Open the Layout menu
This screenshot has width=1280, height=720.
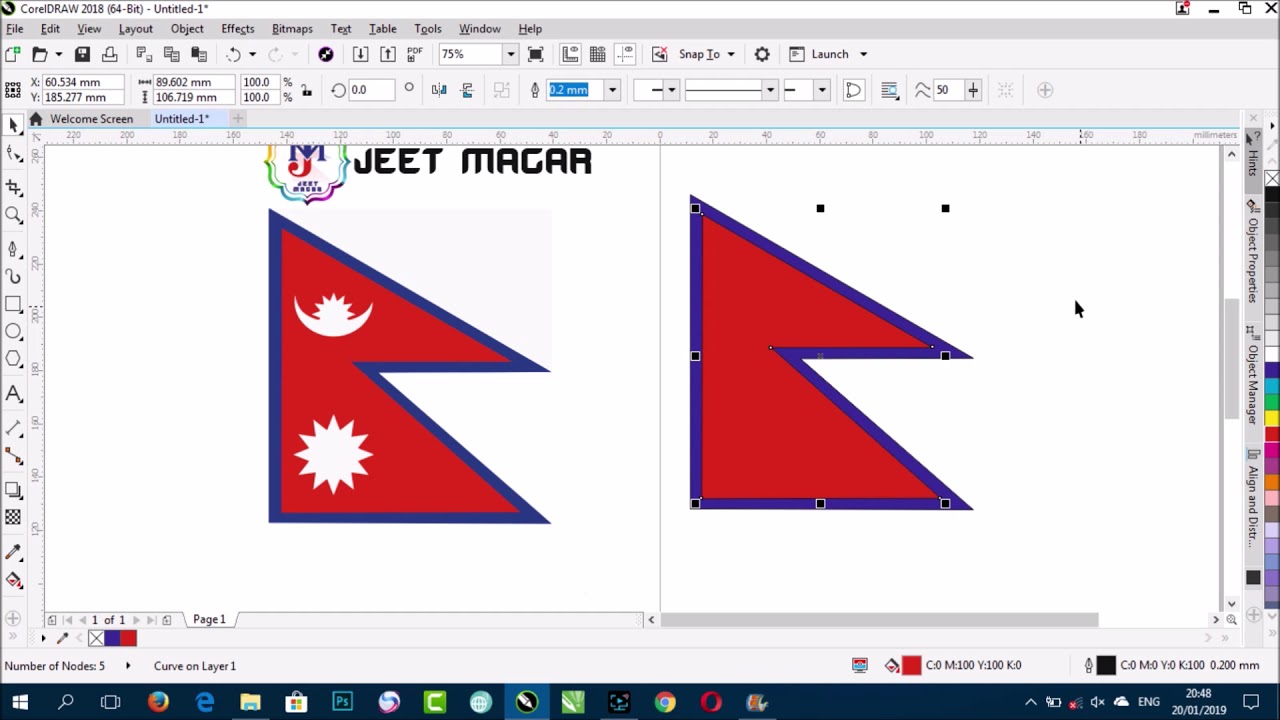click(135, 29)
